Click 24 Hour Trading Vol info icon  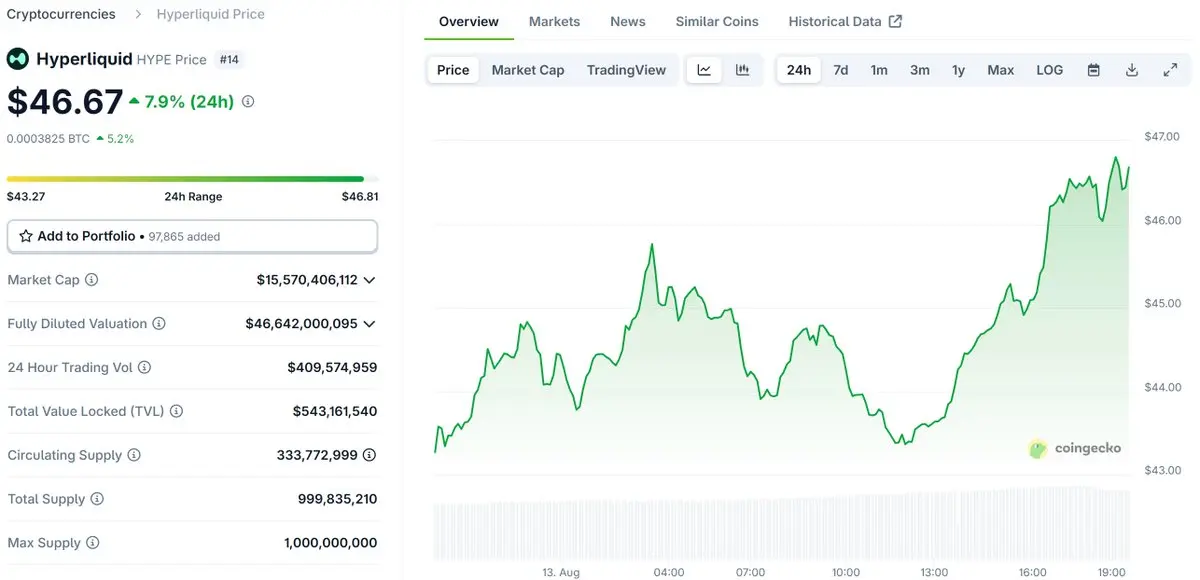[144, 368]
